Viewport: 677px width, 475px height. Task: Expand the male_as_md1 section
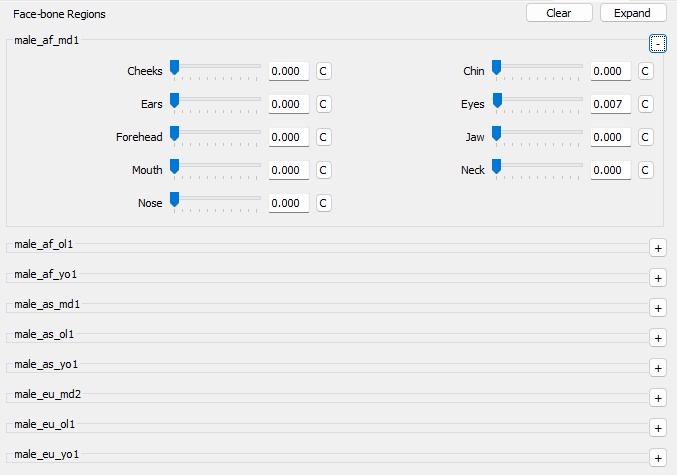point(657,308)
